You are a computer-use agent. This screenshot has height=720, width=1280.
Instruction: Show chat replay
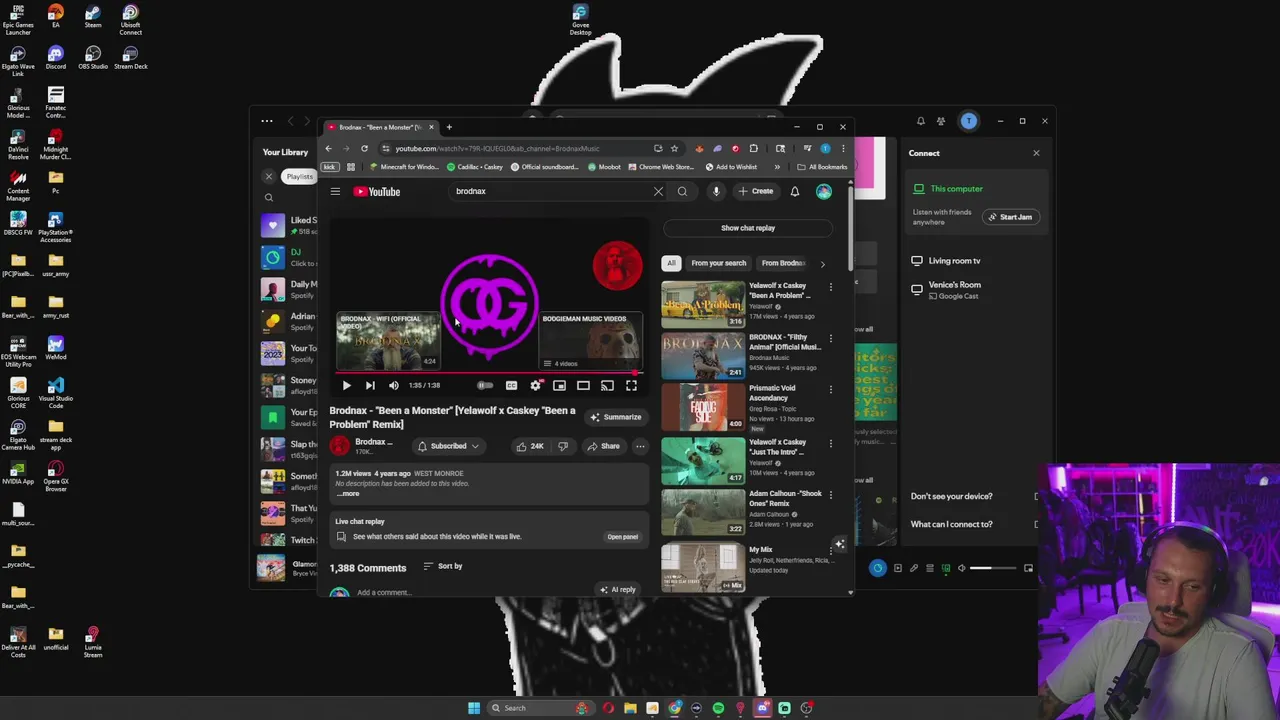coord(748,228)
